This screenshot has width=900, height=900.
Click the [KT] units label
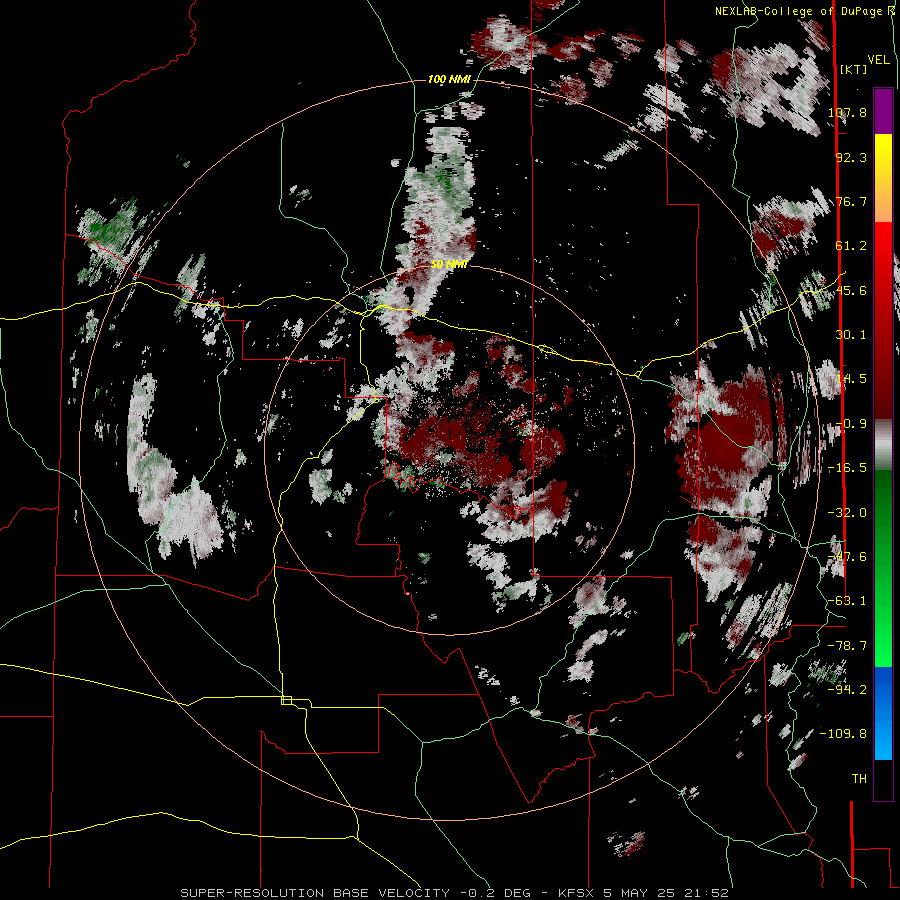(x=854, y=69)
